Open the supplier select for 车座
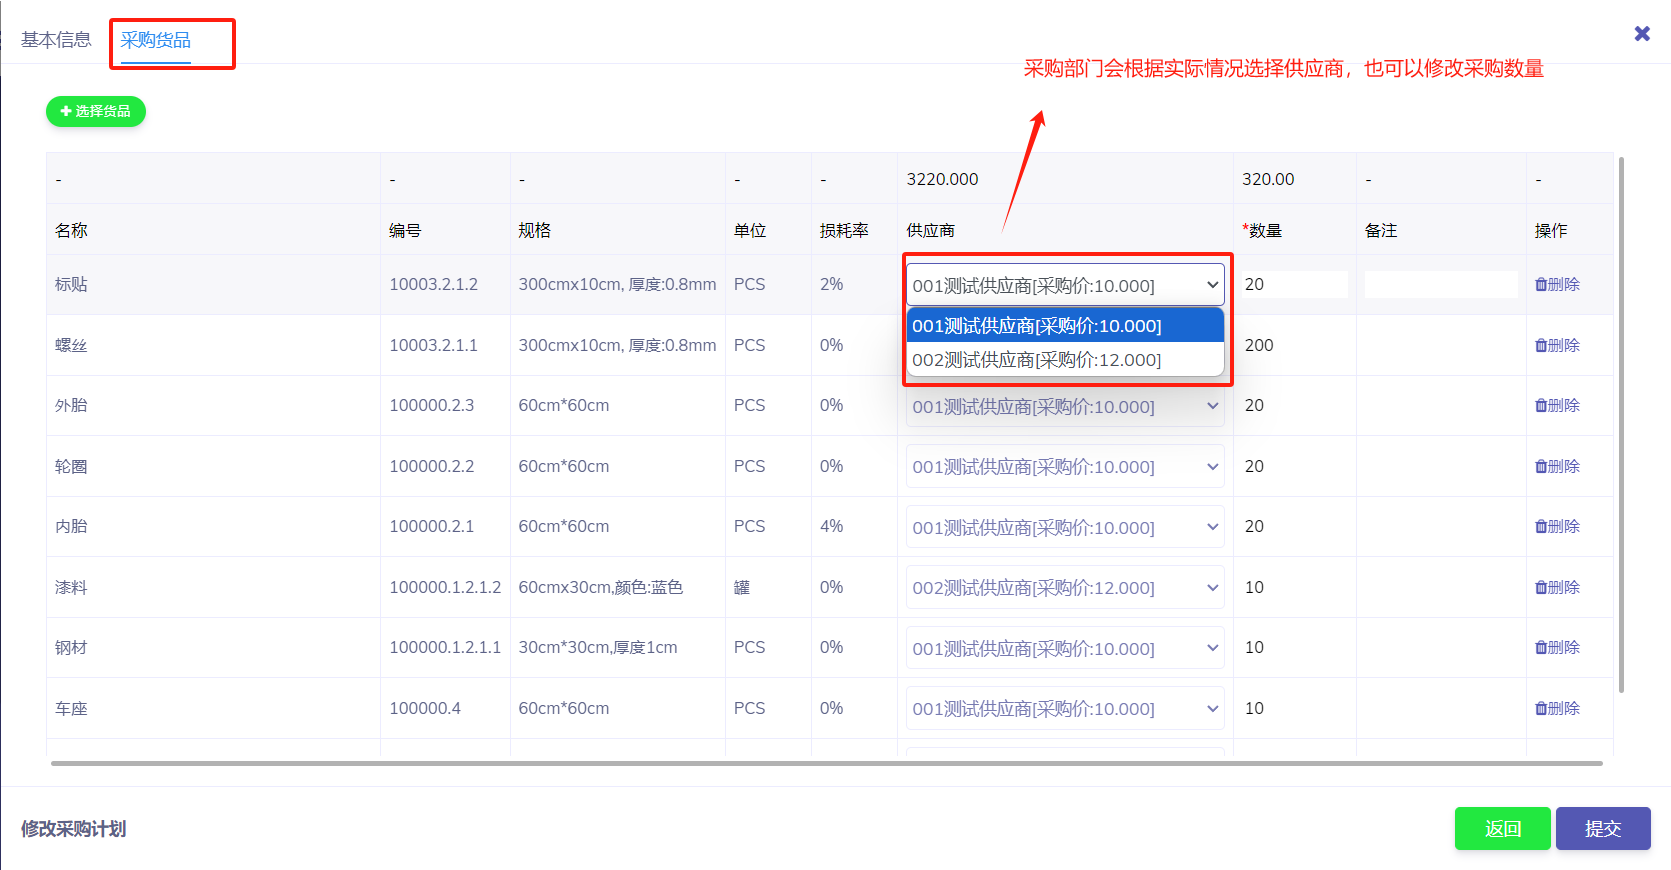 [1064, 709]
